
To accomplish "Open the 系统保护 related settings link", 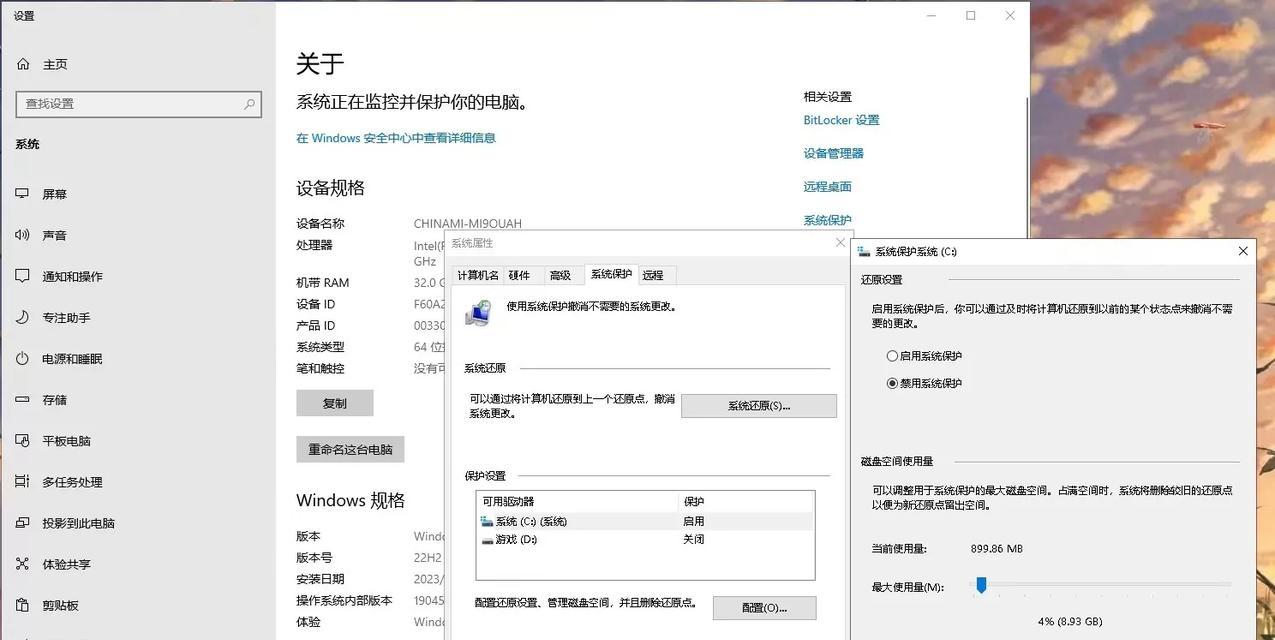I will pyautogui.click(x=827, y=220).
